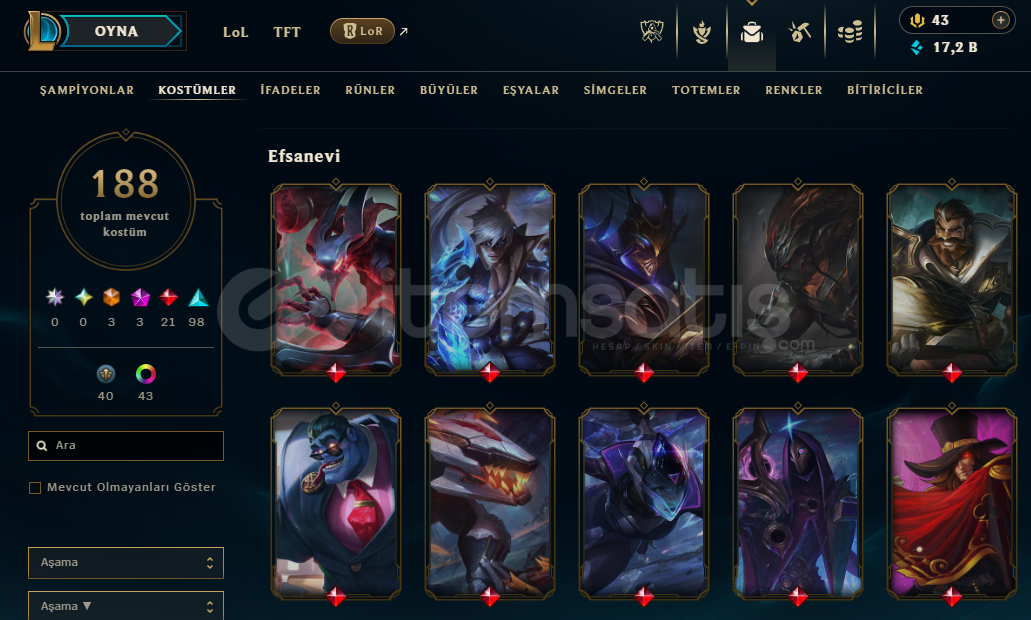Open the Loot hammer icon
This screenshot has width=1031, height=620.
[x=800, y=31]
